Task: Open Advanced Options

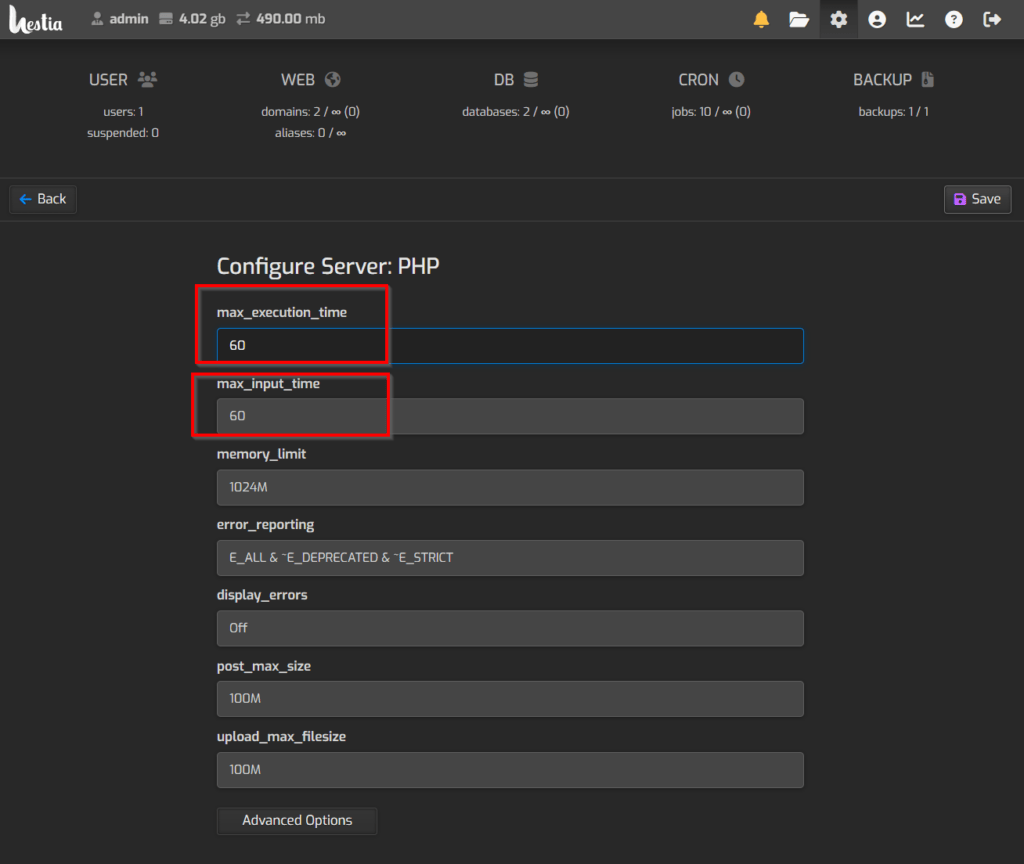Action: click(x=296, y=820)
